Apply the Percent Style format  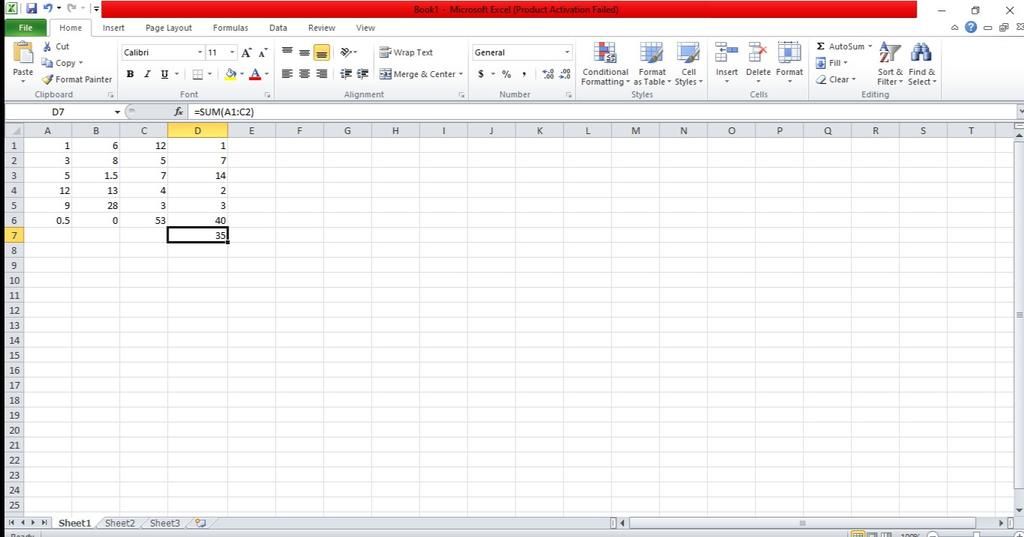tap(506, 74)
